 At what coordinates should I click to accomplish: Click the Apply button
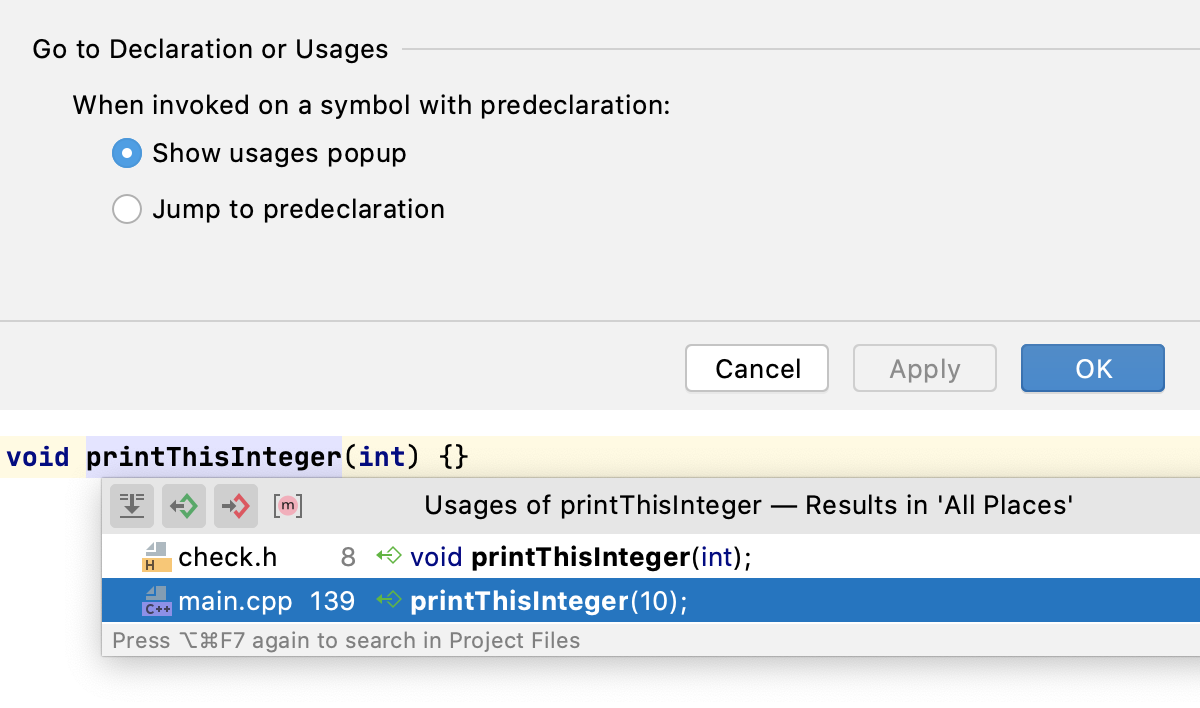click(924, 369)
